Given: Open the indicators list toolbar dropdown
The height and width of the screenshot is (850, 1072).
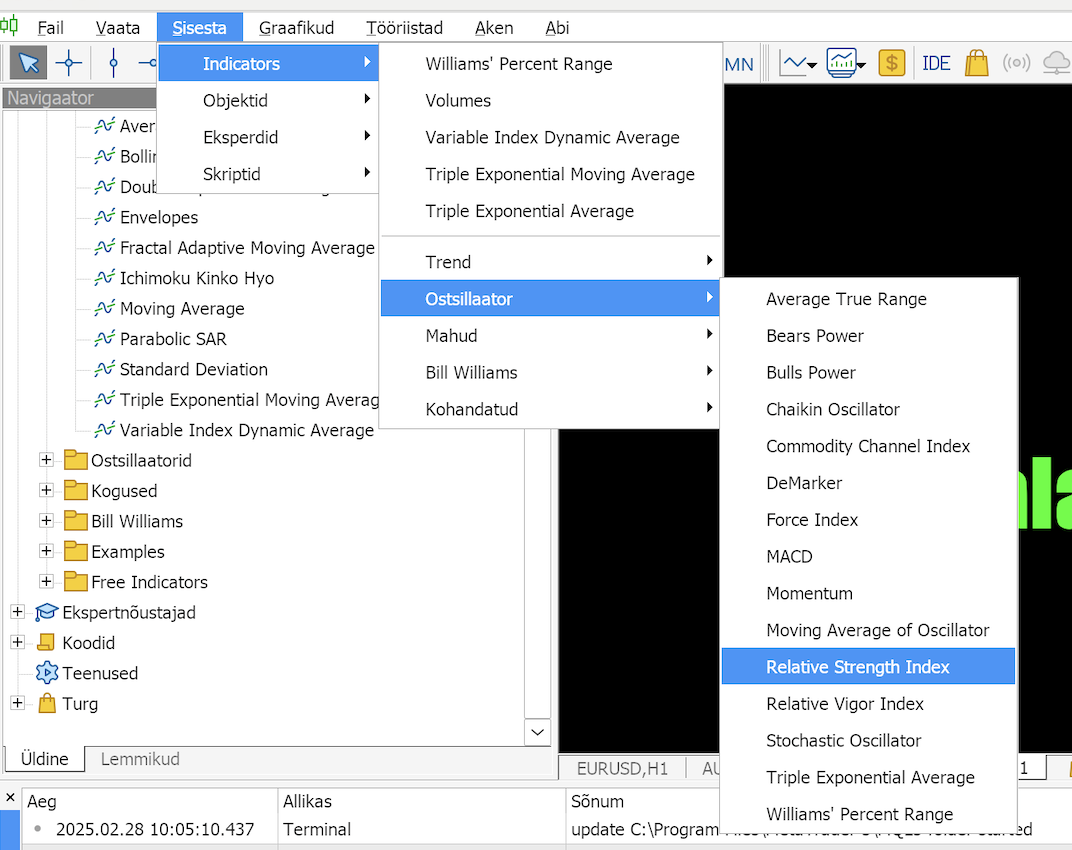Looking at the screenshot, I should click(x=846, y=64).
